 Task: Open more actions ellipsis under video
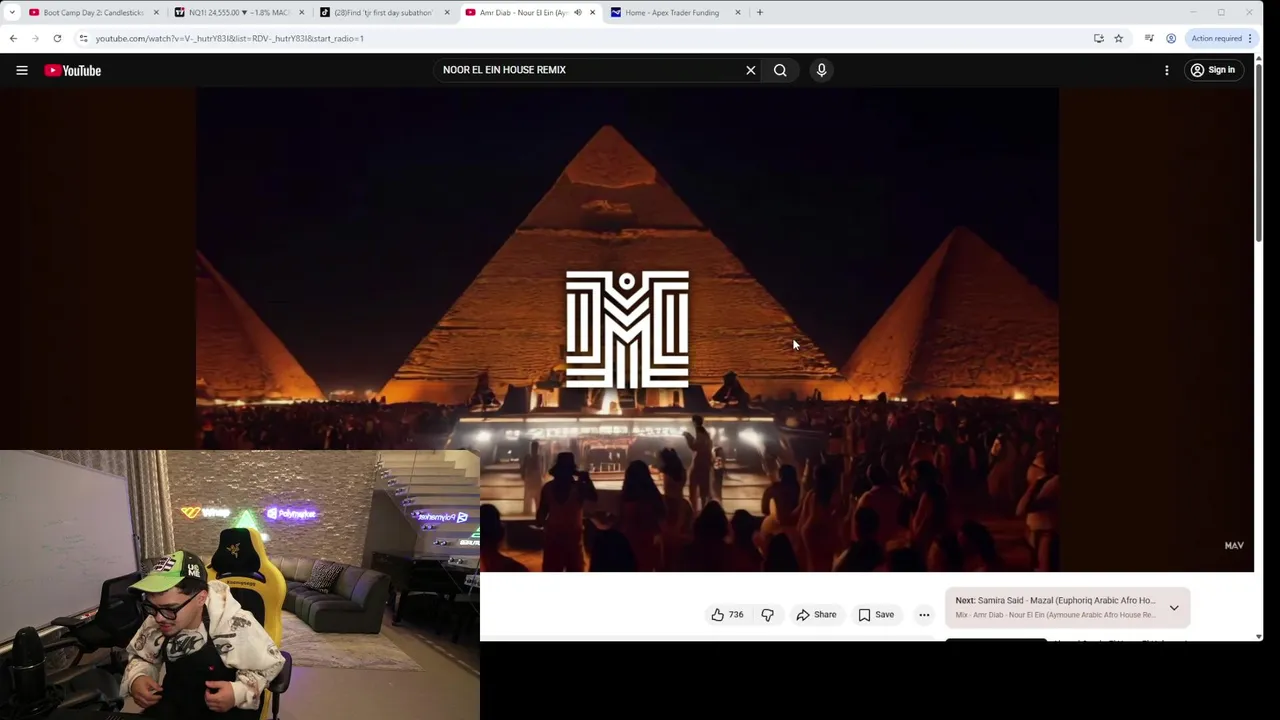924,615
